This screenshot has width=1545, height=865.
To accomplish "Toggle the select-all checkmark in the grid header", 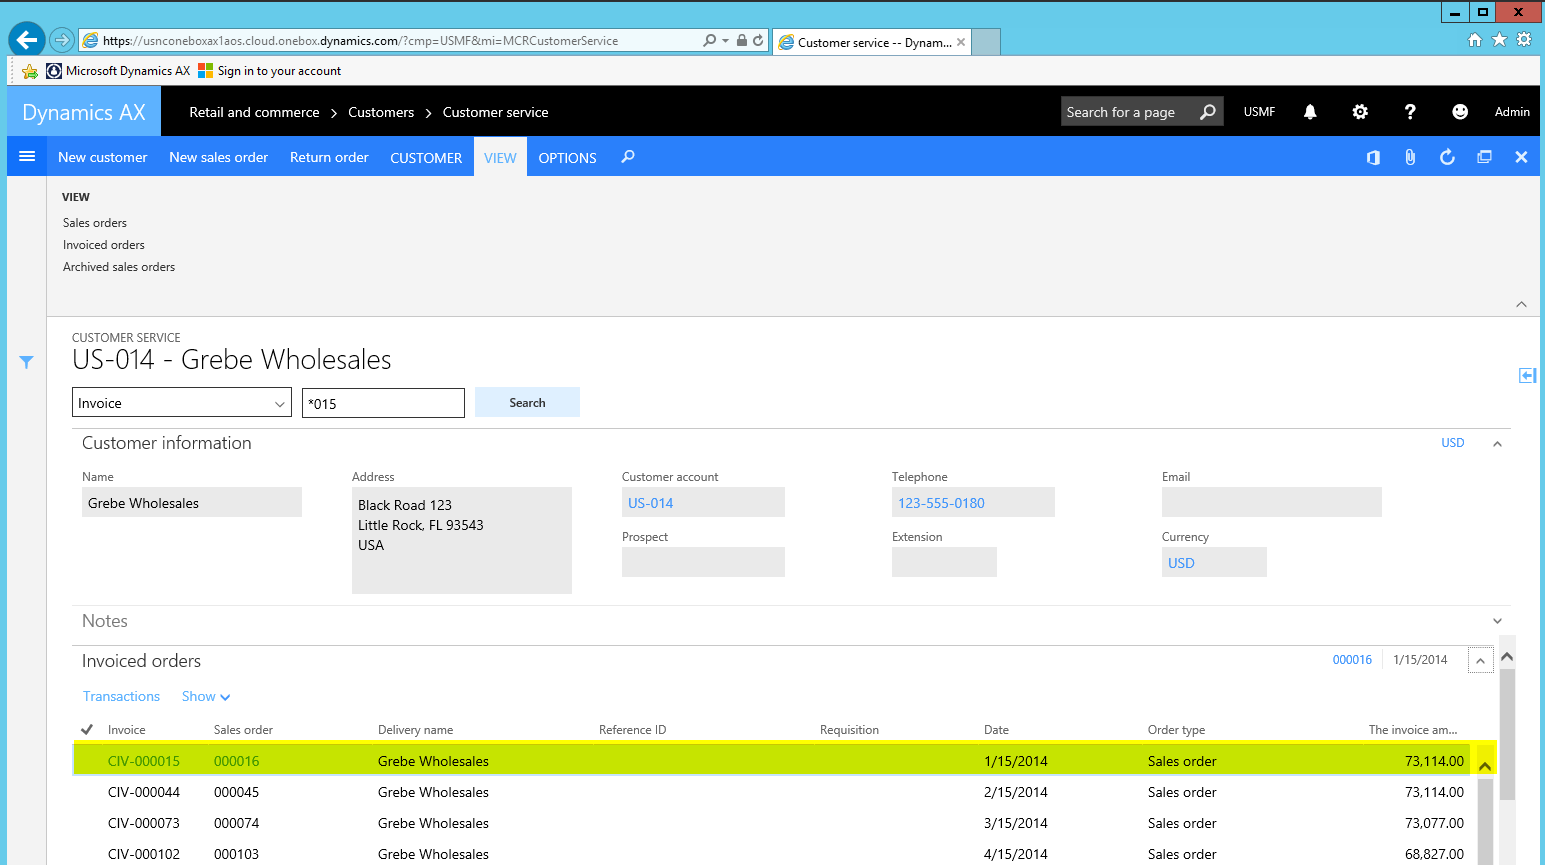I will coord(87,730).
